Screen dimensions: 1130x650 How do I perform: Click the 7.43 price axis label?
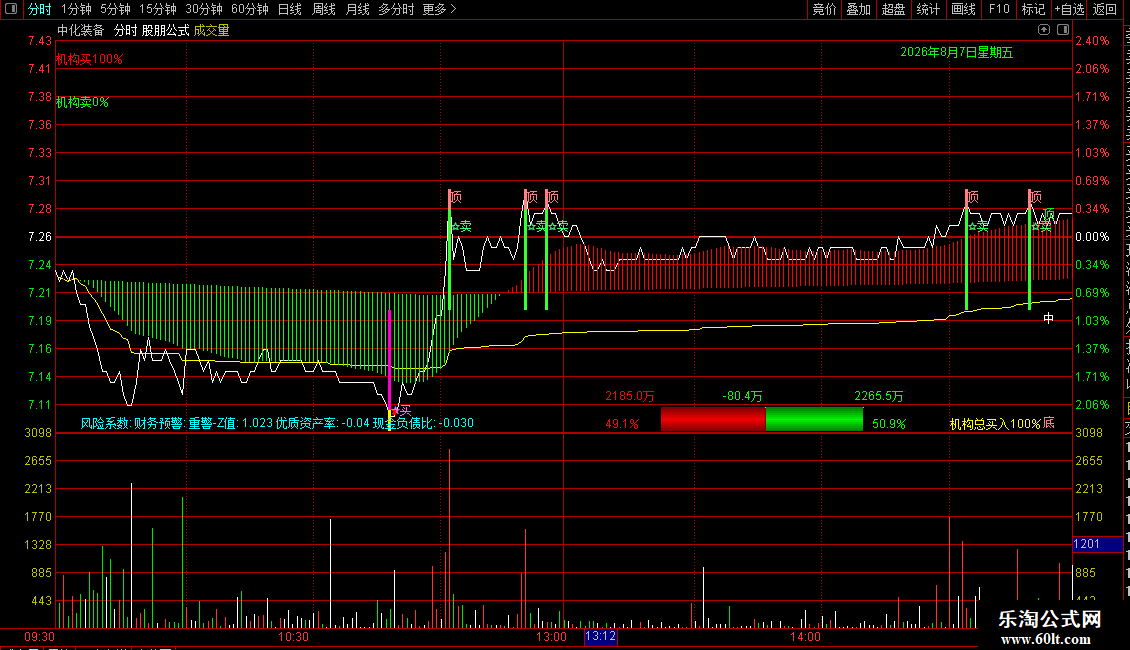pyautogui.click(x=40, y=40)
